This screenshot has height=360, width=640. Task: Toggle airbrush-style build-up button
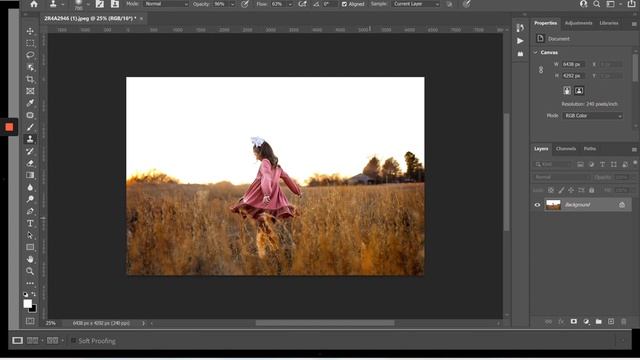pos(302,4)
